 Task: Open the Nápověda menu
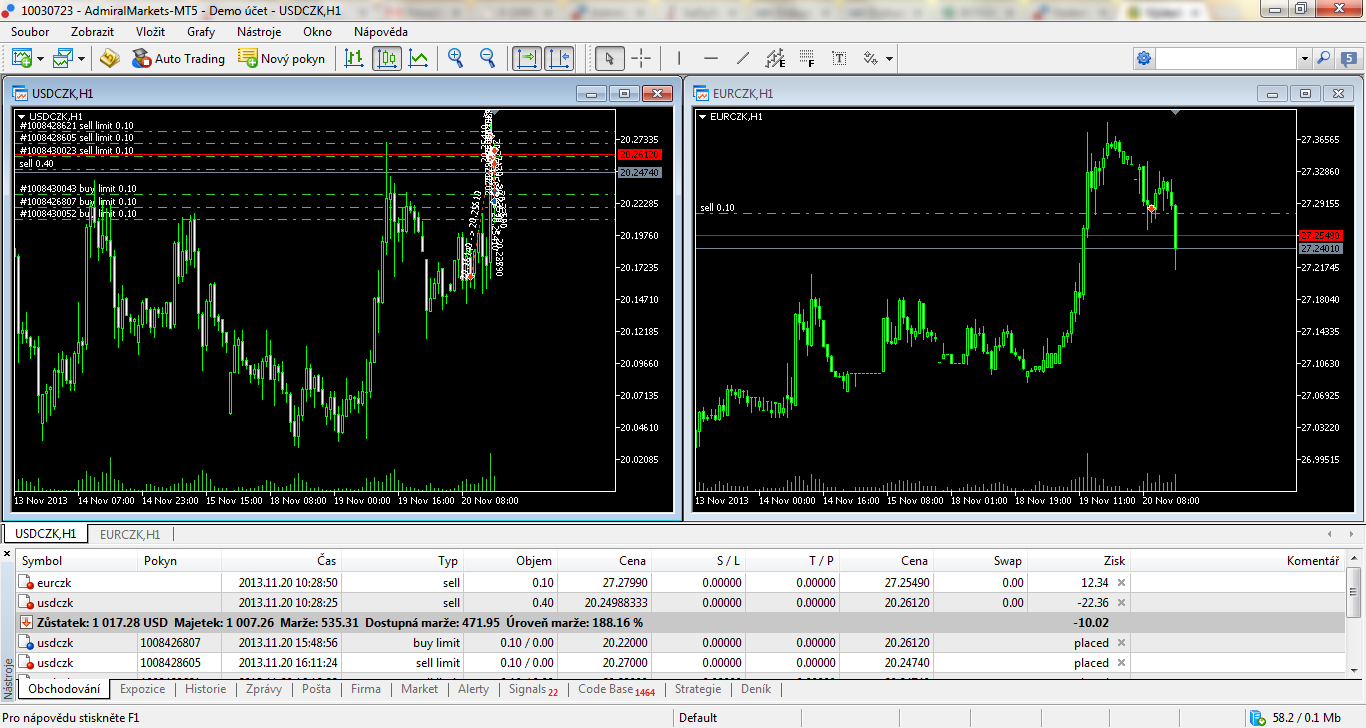click(381, 31)
